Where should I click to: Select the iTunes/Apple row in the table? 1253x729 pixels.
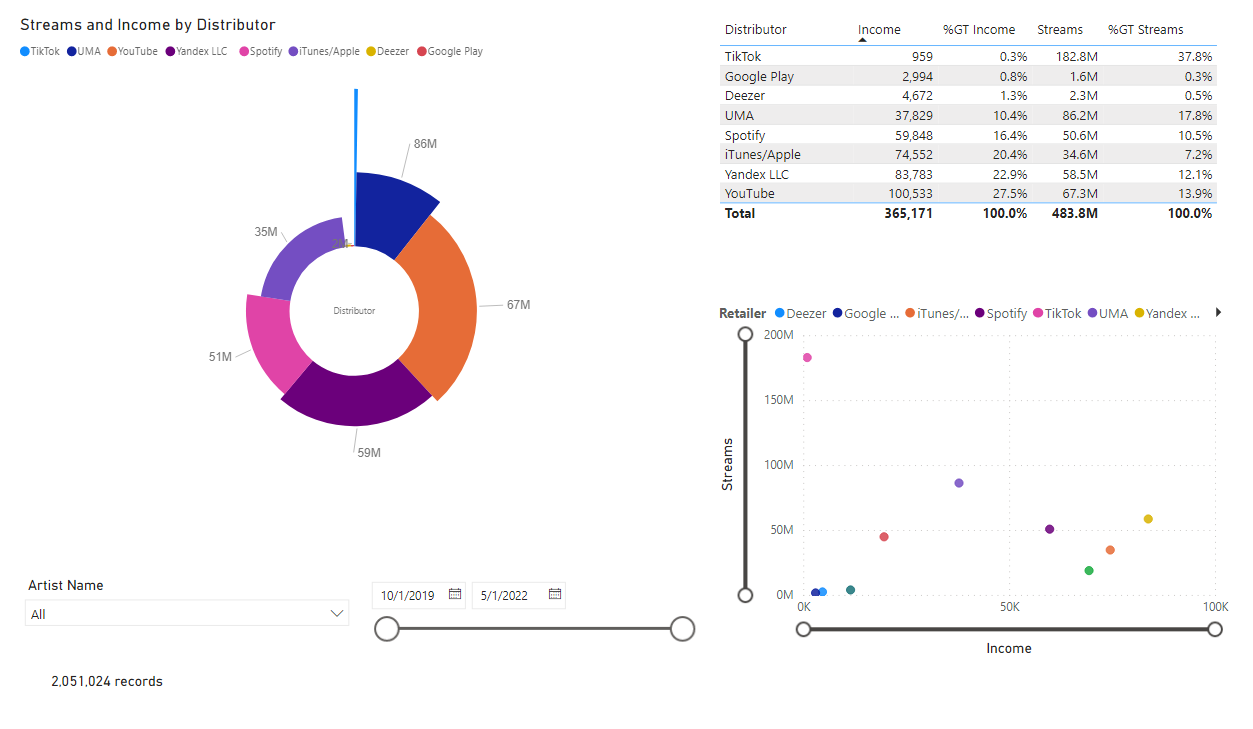point(968,154)
